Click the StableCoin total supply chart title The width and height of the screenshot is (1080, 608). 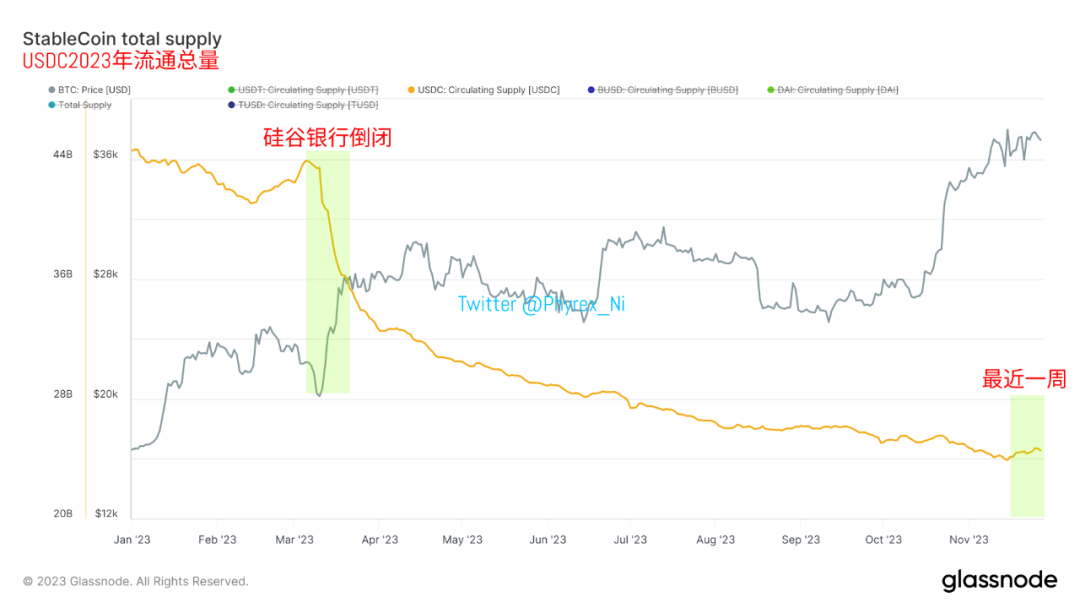[122, 39]
